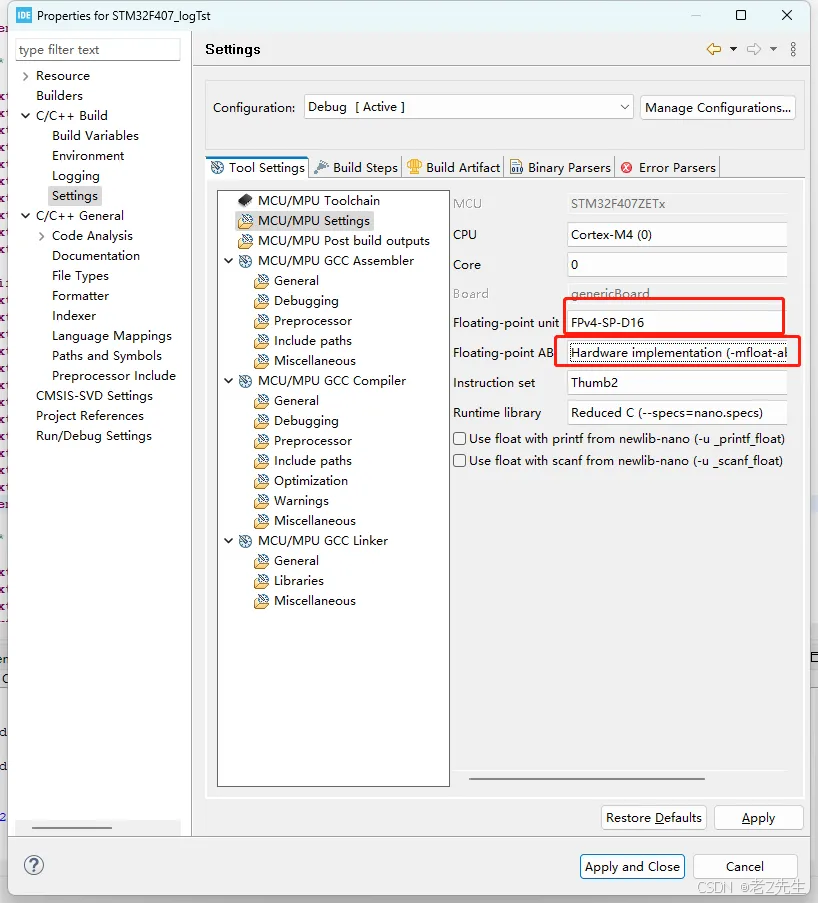Click the Build Artifact trophy icon
818x903 pixels.
414,167
